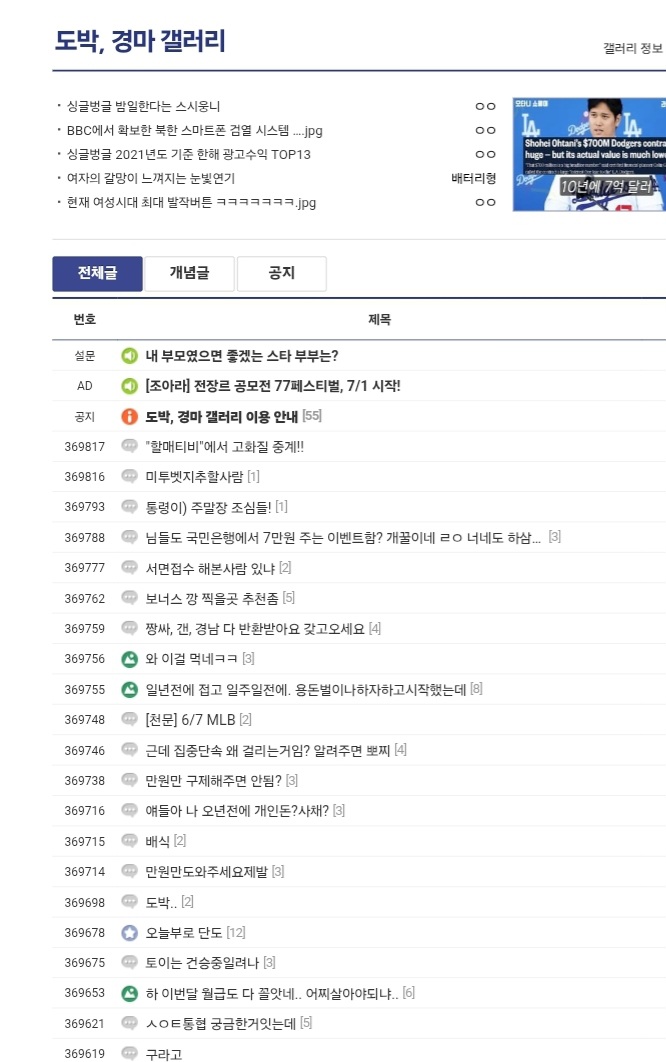Click the orange notice icon beside 이용 안내
Image resolution: width=666 pixels, height=1062 pixels.
coord(129,416)
